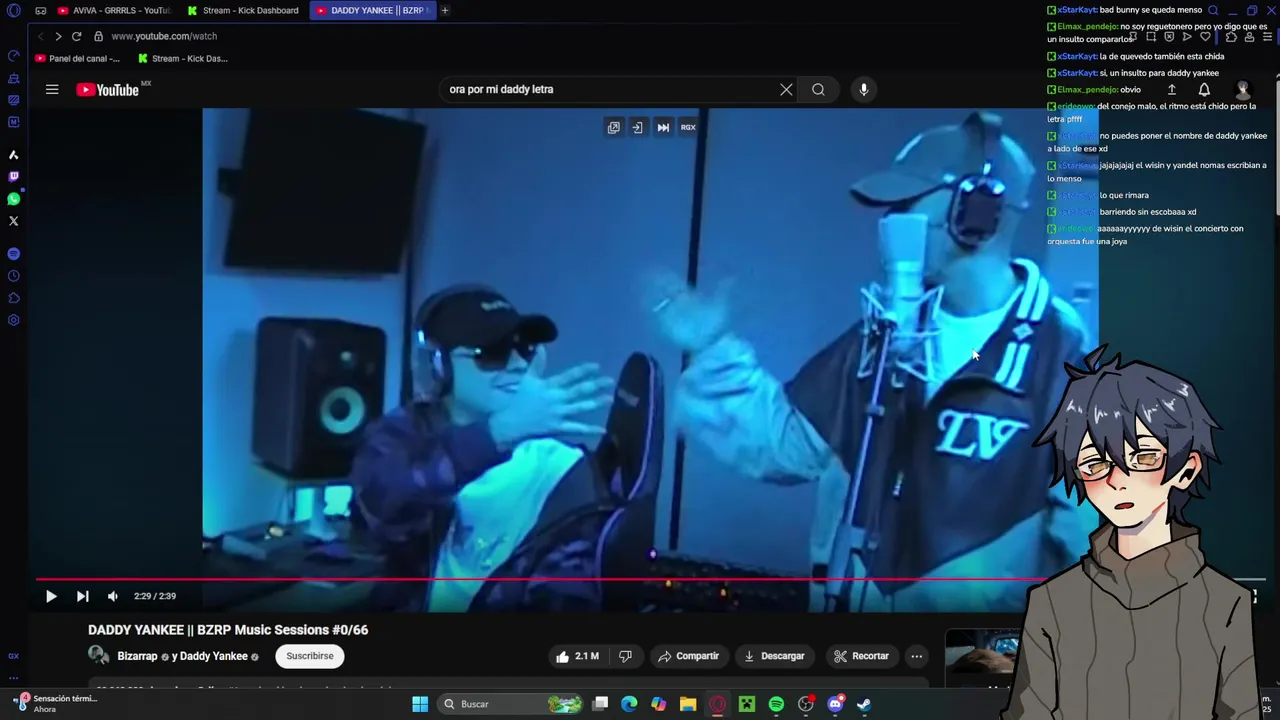Like the video (2.1 M)
The image size is (1280, 720).
click(577, 656)
